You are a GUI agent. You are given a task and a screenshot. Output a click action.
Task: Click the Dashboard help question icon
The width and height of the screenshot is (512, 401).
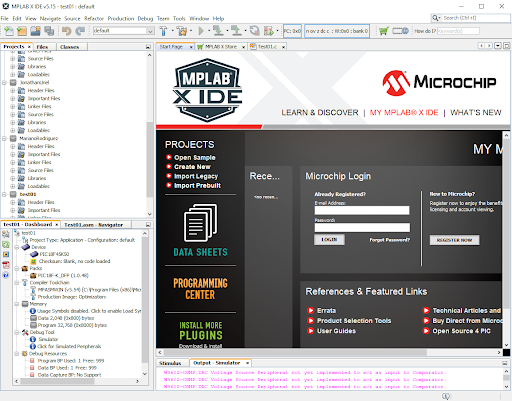point(6,275)
